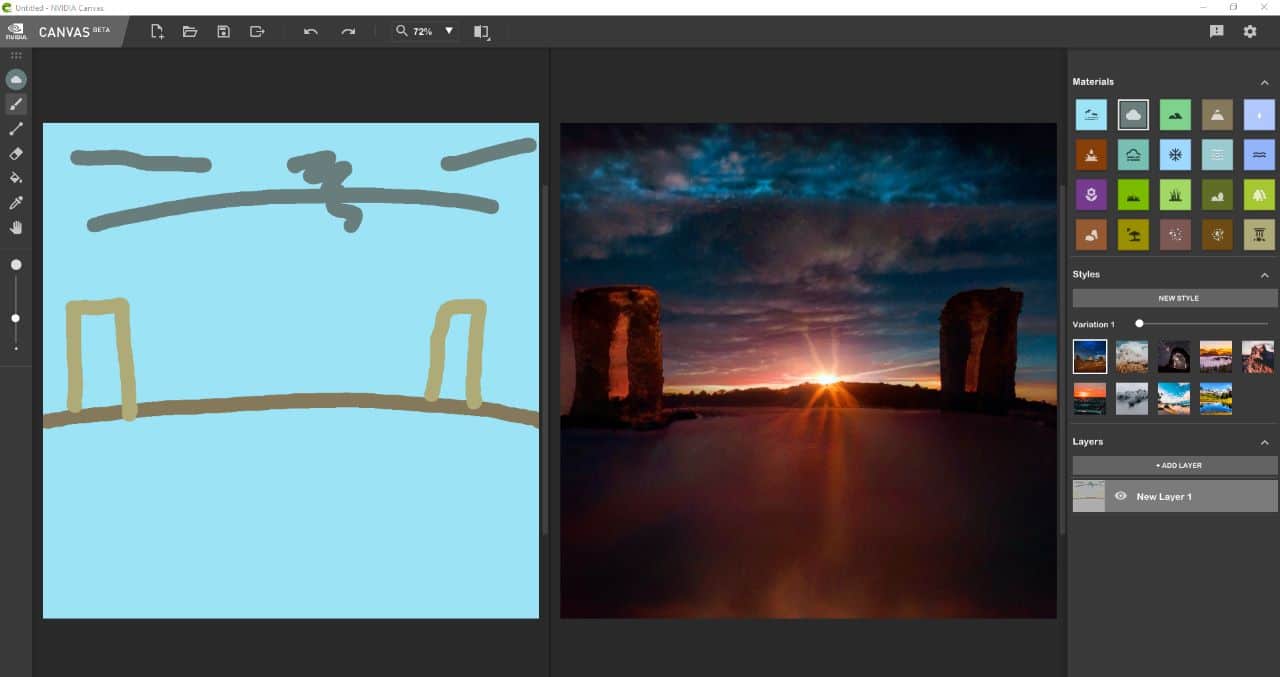The height and width of the screenshot is (677, 1280).
Task: Undo the last stroke
Action: [x=311, y=31]
